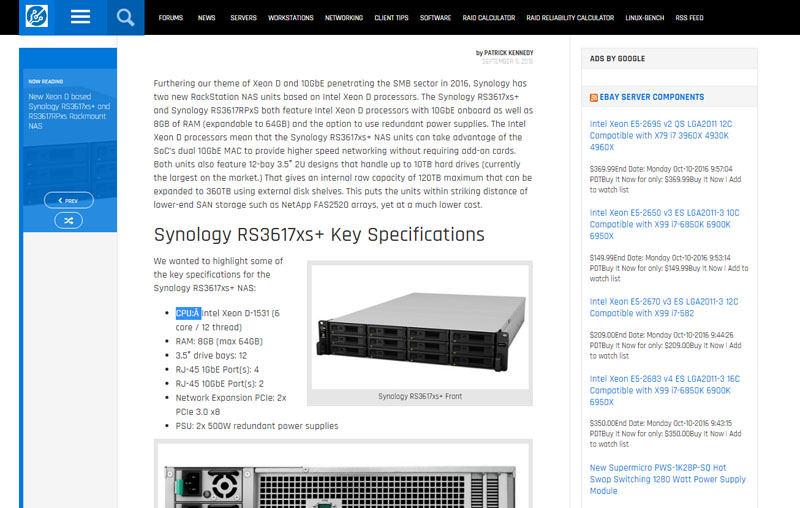Open the Servers menu item
The image size is (800, 508).
pos(243,18)
